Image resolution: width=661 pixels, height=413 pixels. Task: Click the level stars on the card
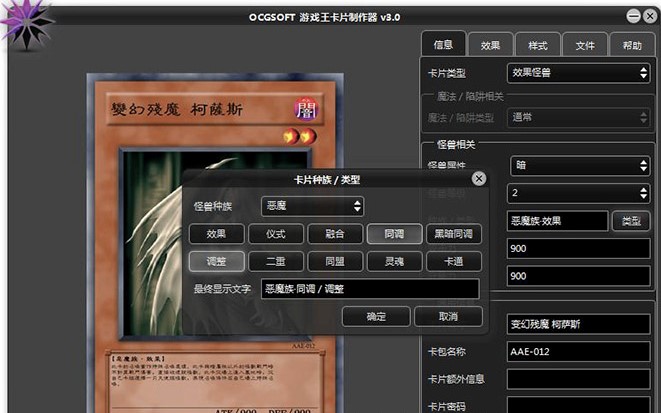[299, 137]
